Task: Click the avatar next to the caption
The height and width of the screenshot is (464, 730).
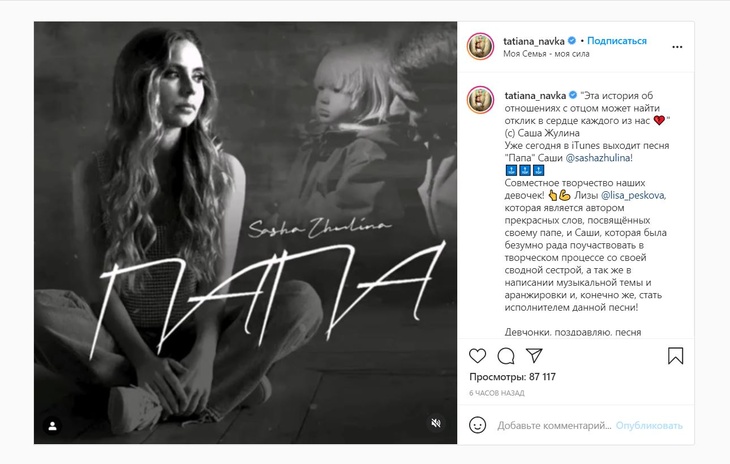Action: (x=481, y=99)
